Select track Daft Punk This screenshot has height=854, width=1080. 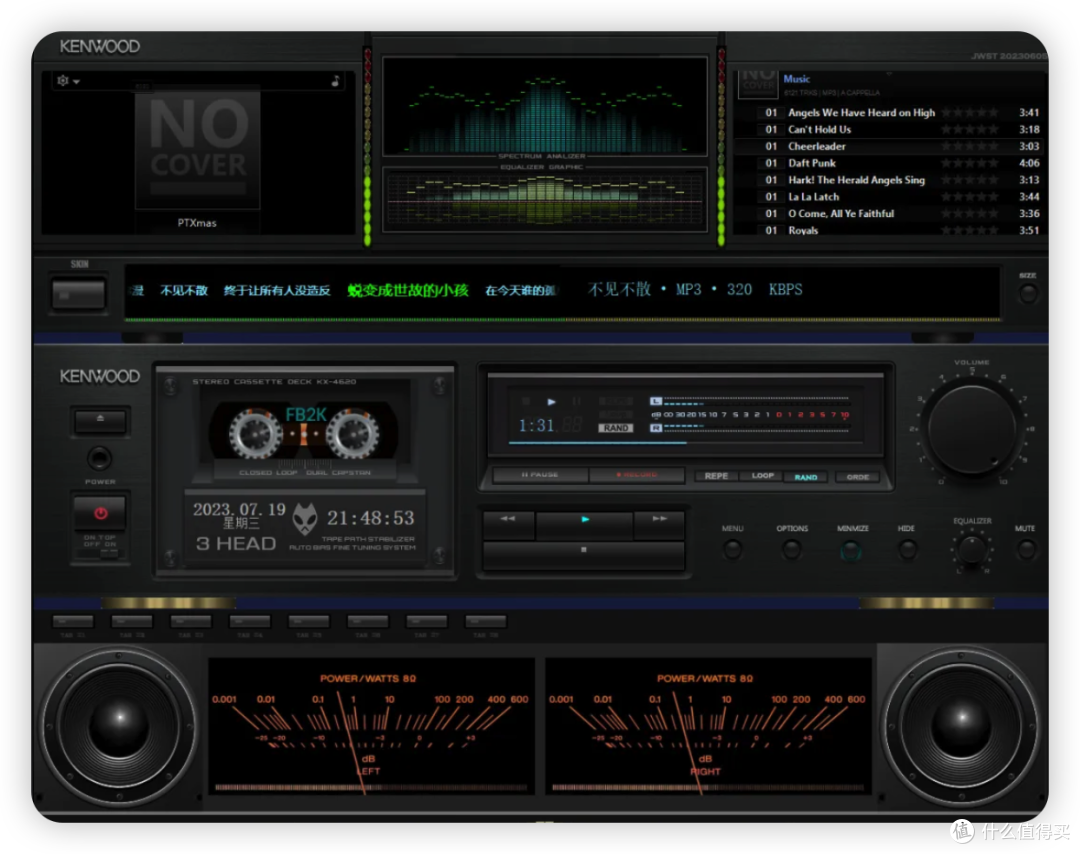point(890,163)
